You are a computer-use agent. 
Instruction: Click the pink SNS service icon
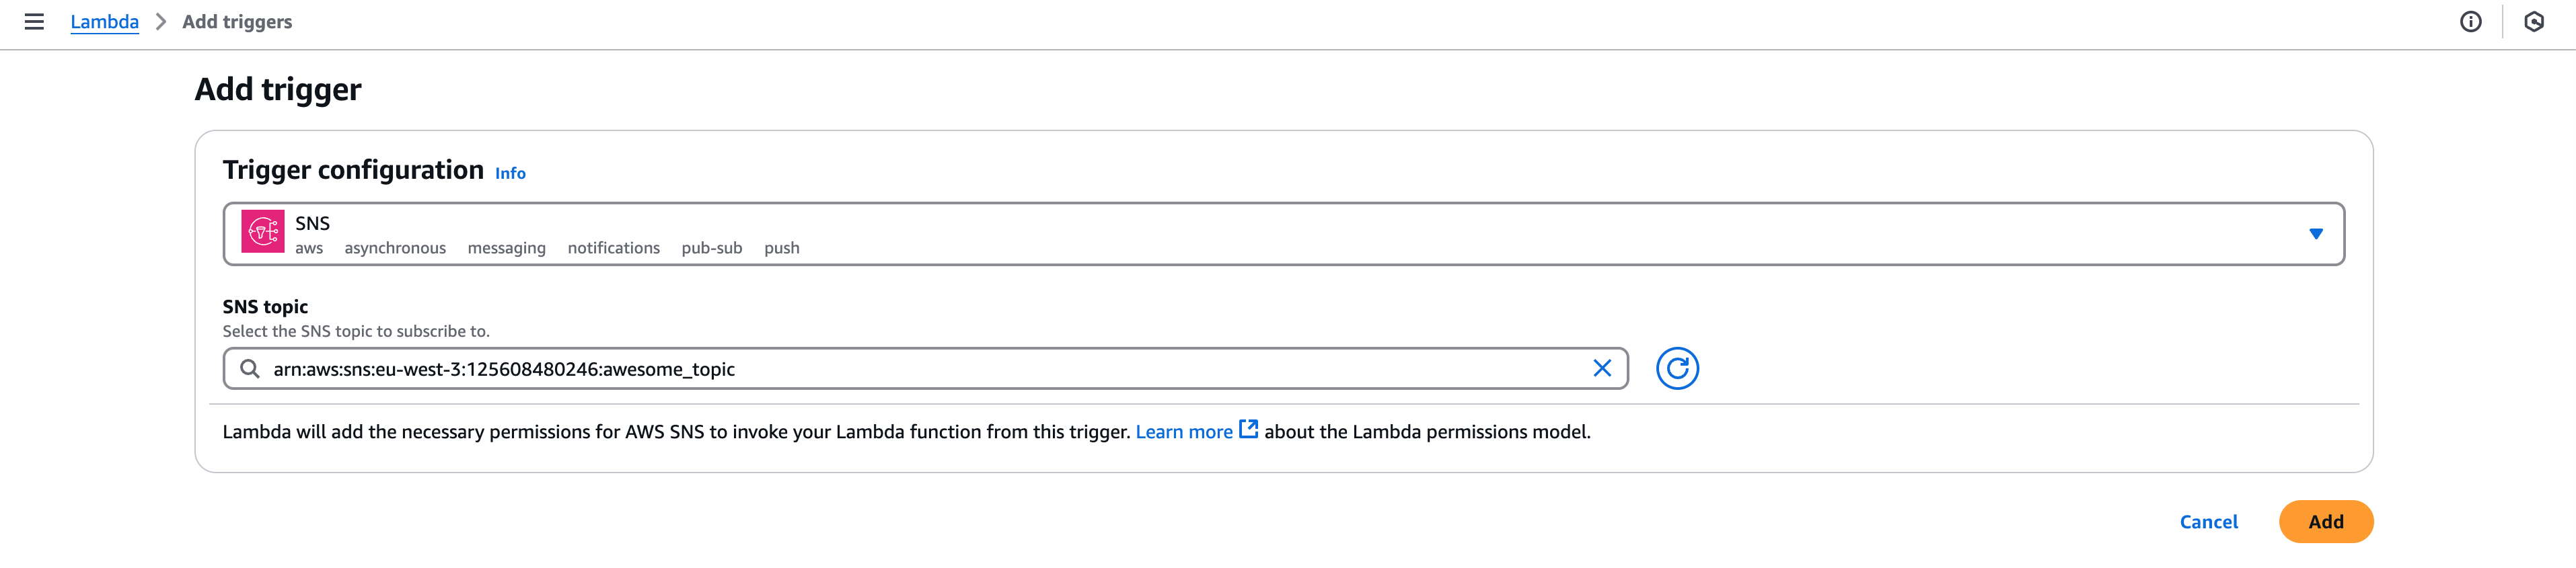263,232
